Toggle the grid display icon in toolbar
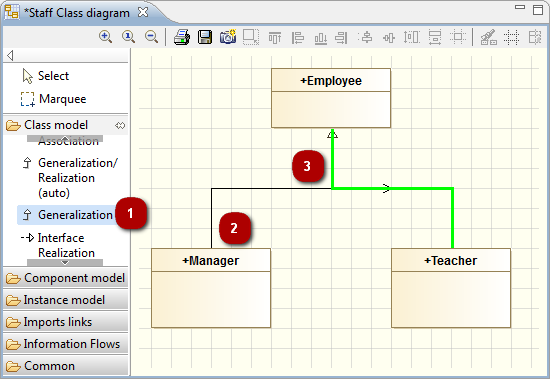550x379 pixels. pyautogui.click(x=511, y=37)
